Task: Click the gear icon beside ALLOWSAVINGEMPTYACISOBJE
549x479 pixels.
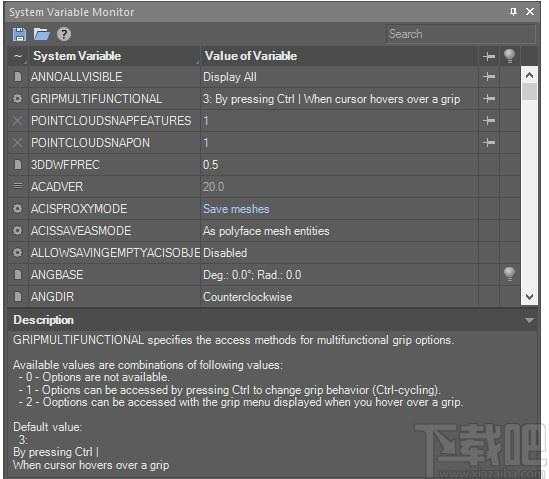Action: pyautogui.click(x=18, y=252)
